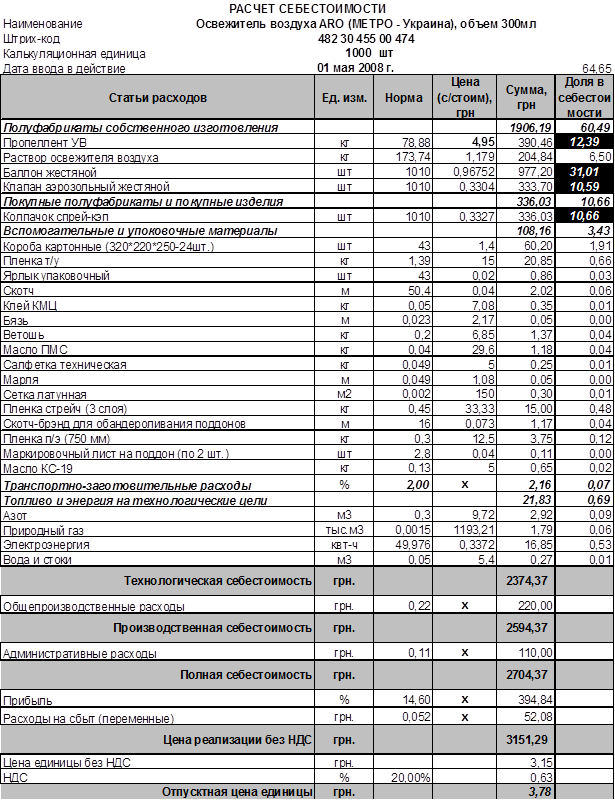
Task: Select the 'Статьи расходов' column header
Action: 157,99
